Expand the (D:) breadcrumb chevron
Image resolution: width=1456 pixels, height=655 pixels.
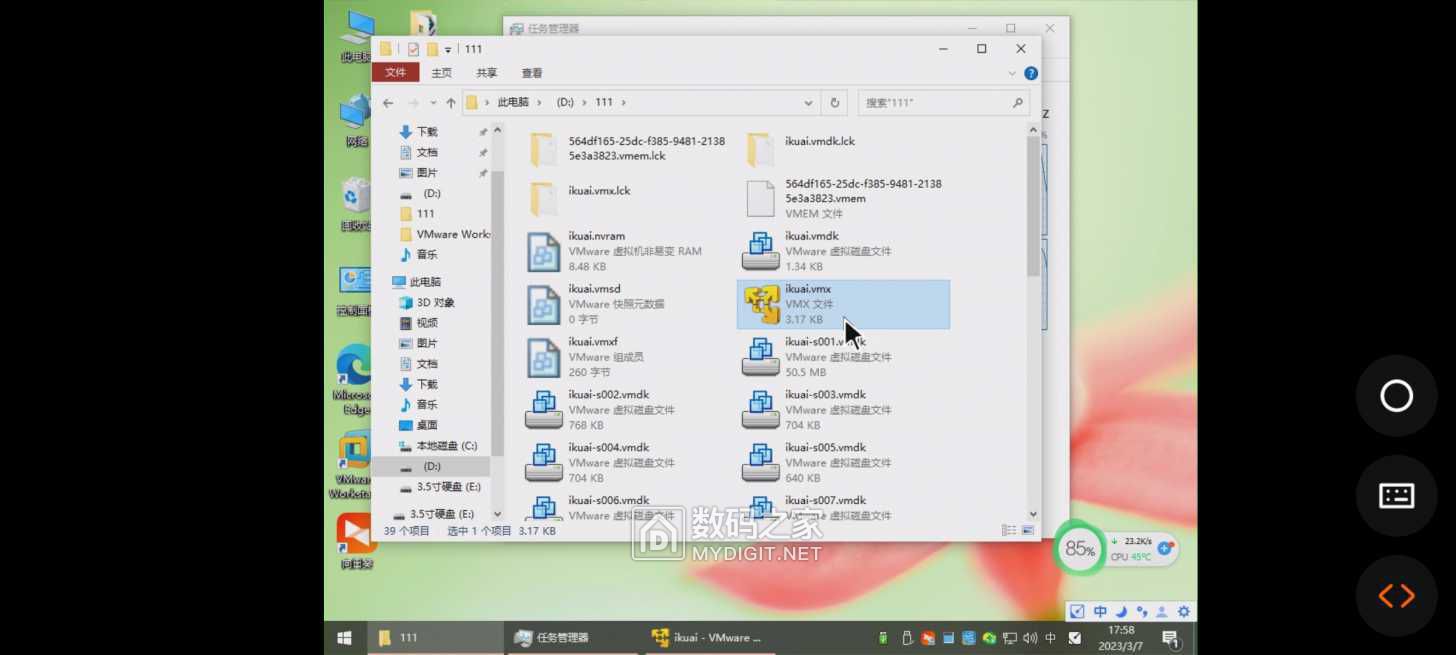pyautogui.click(x=583, y=102)
